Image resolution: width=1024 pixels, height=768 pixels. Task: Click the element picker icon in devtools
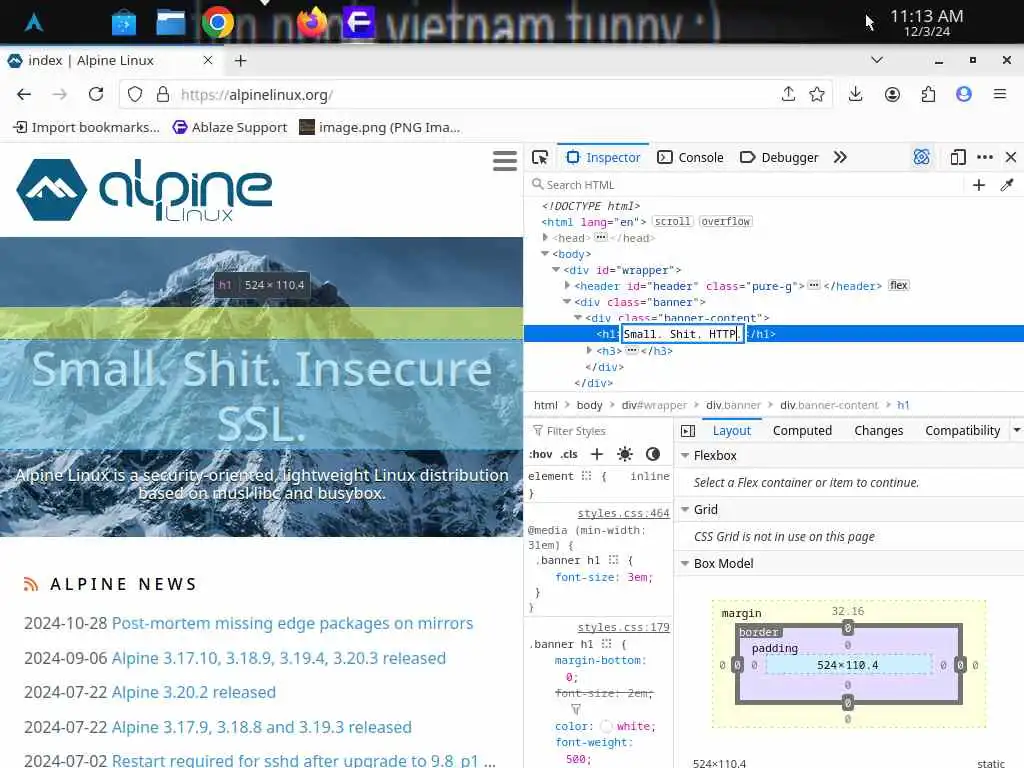(x=540, y=157)
